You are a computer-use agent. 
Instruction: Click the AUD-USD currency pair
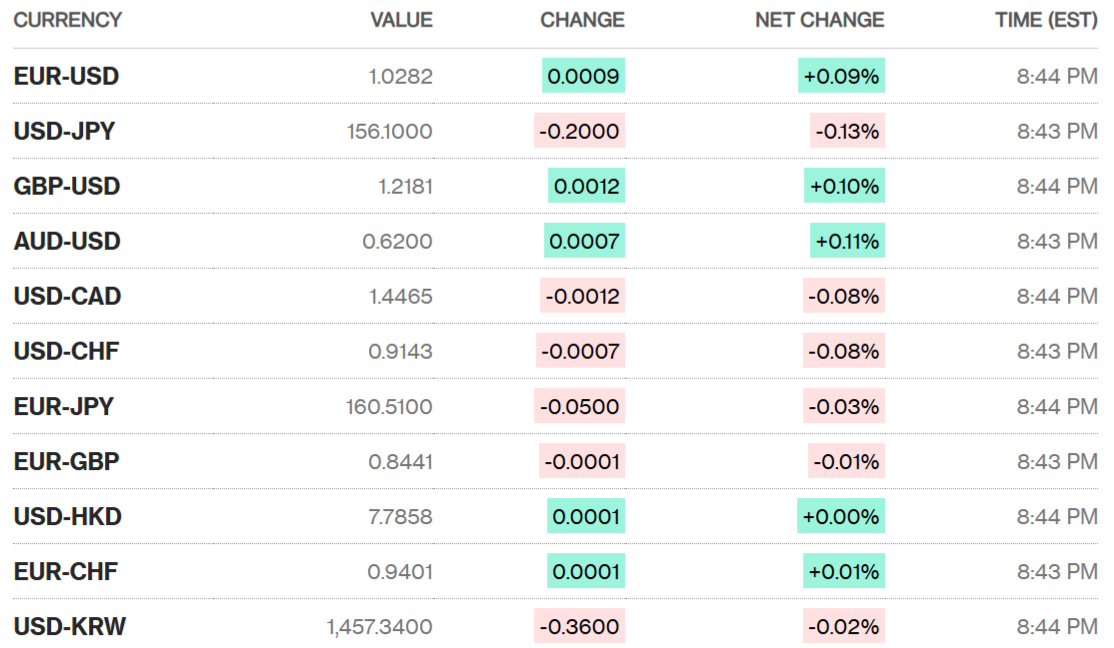(x=66, y=241)
